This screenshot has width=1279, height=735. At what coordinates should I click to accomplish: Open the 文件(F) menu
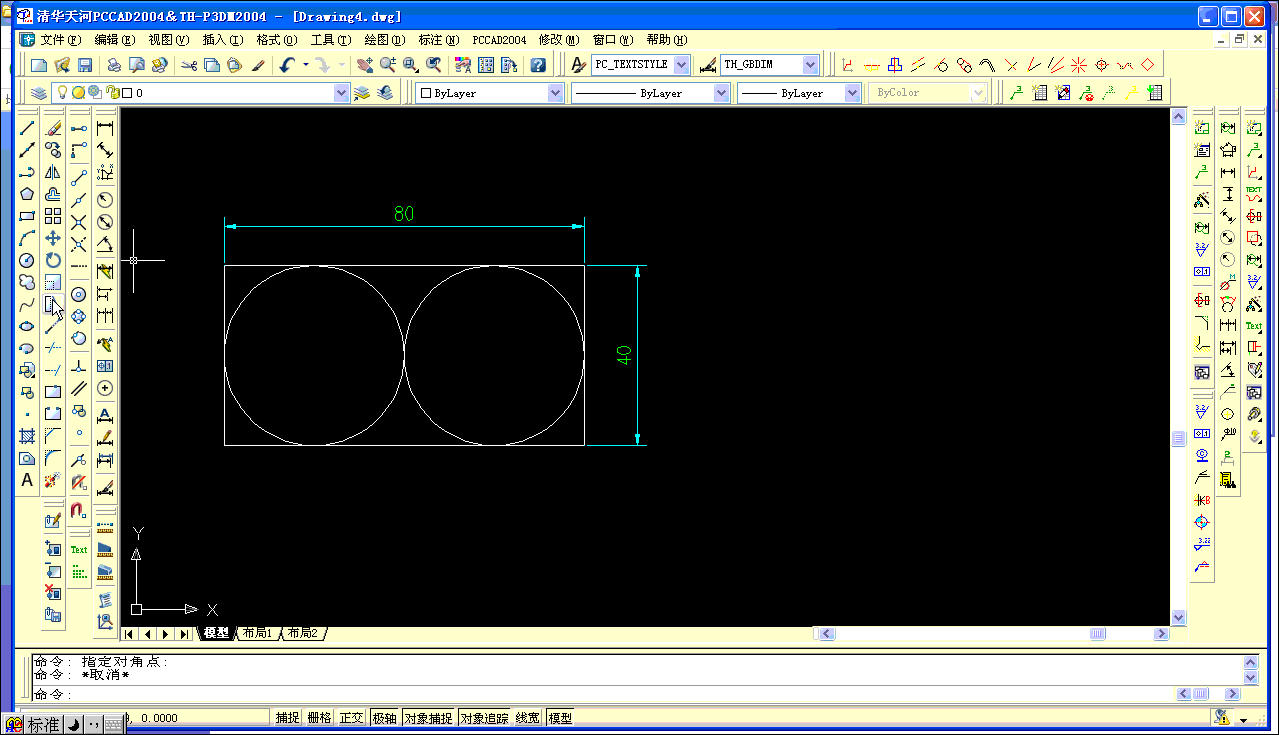(60, 40)
